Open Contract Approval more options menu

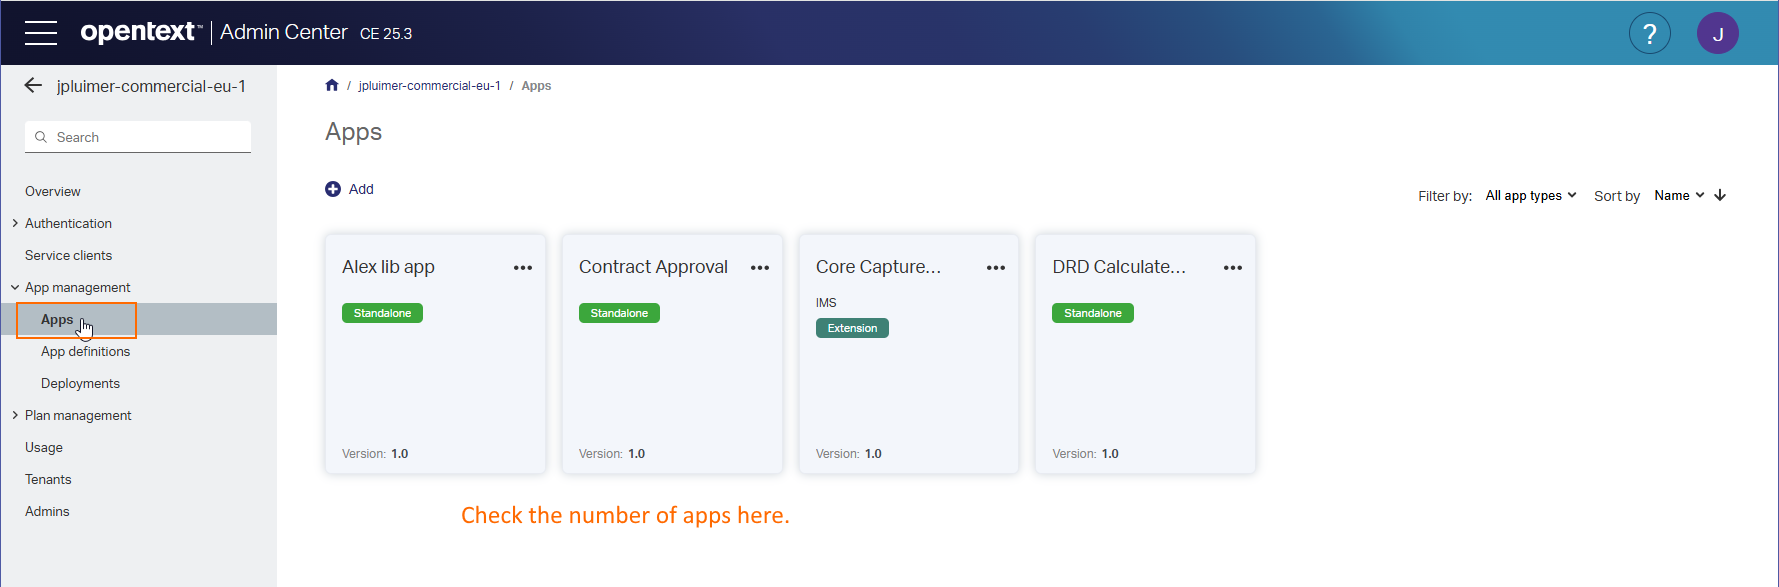point(760,268)
